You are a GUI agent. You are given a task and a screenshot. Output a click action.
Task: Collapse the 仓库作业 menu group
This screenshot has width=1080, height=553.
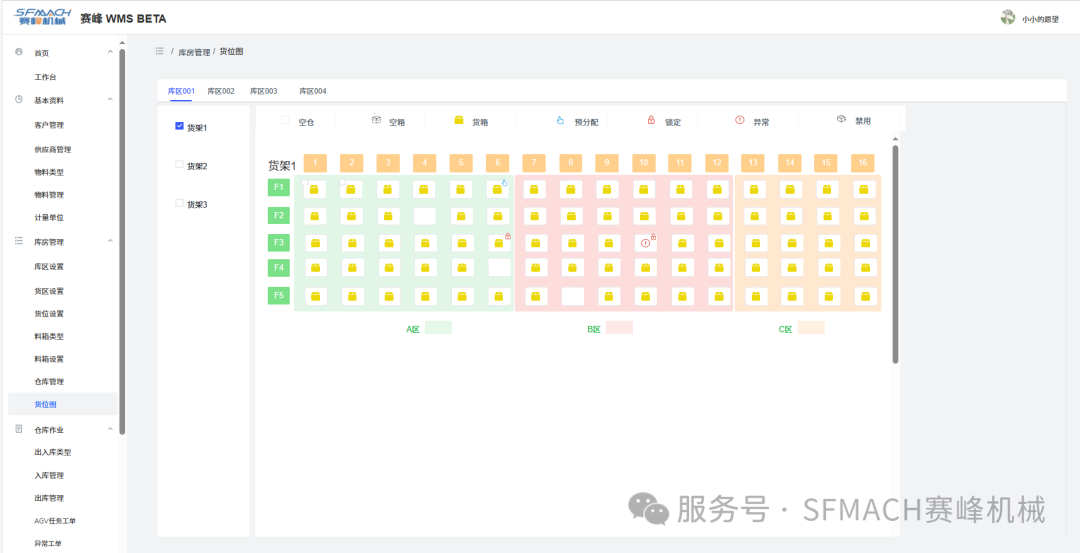pos(110,429)
